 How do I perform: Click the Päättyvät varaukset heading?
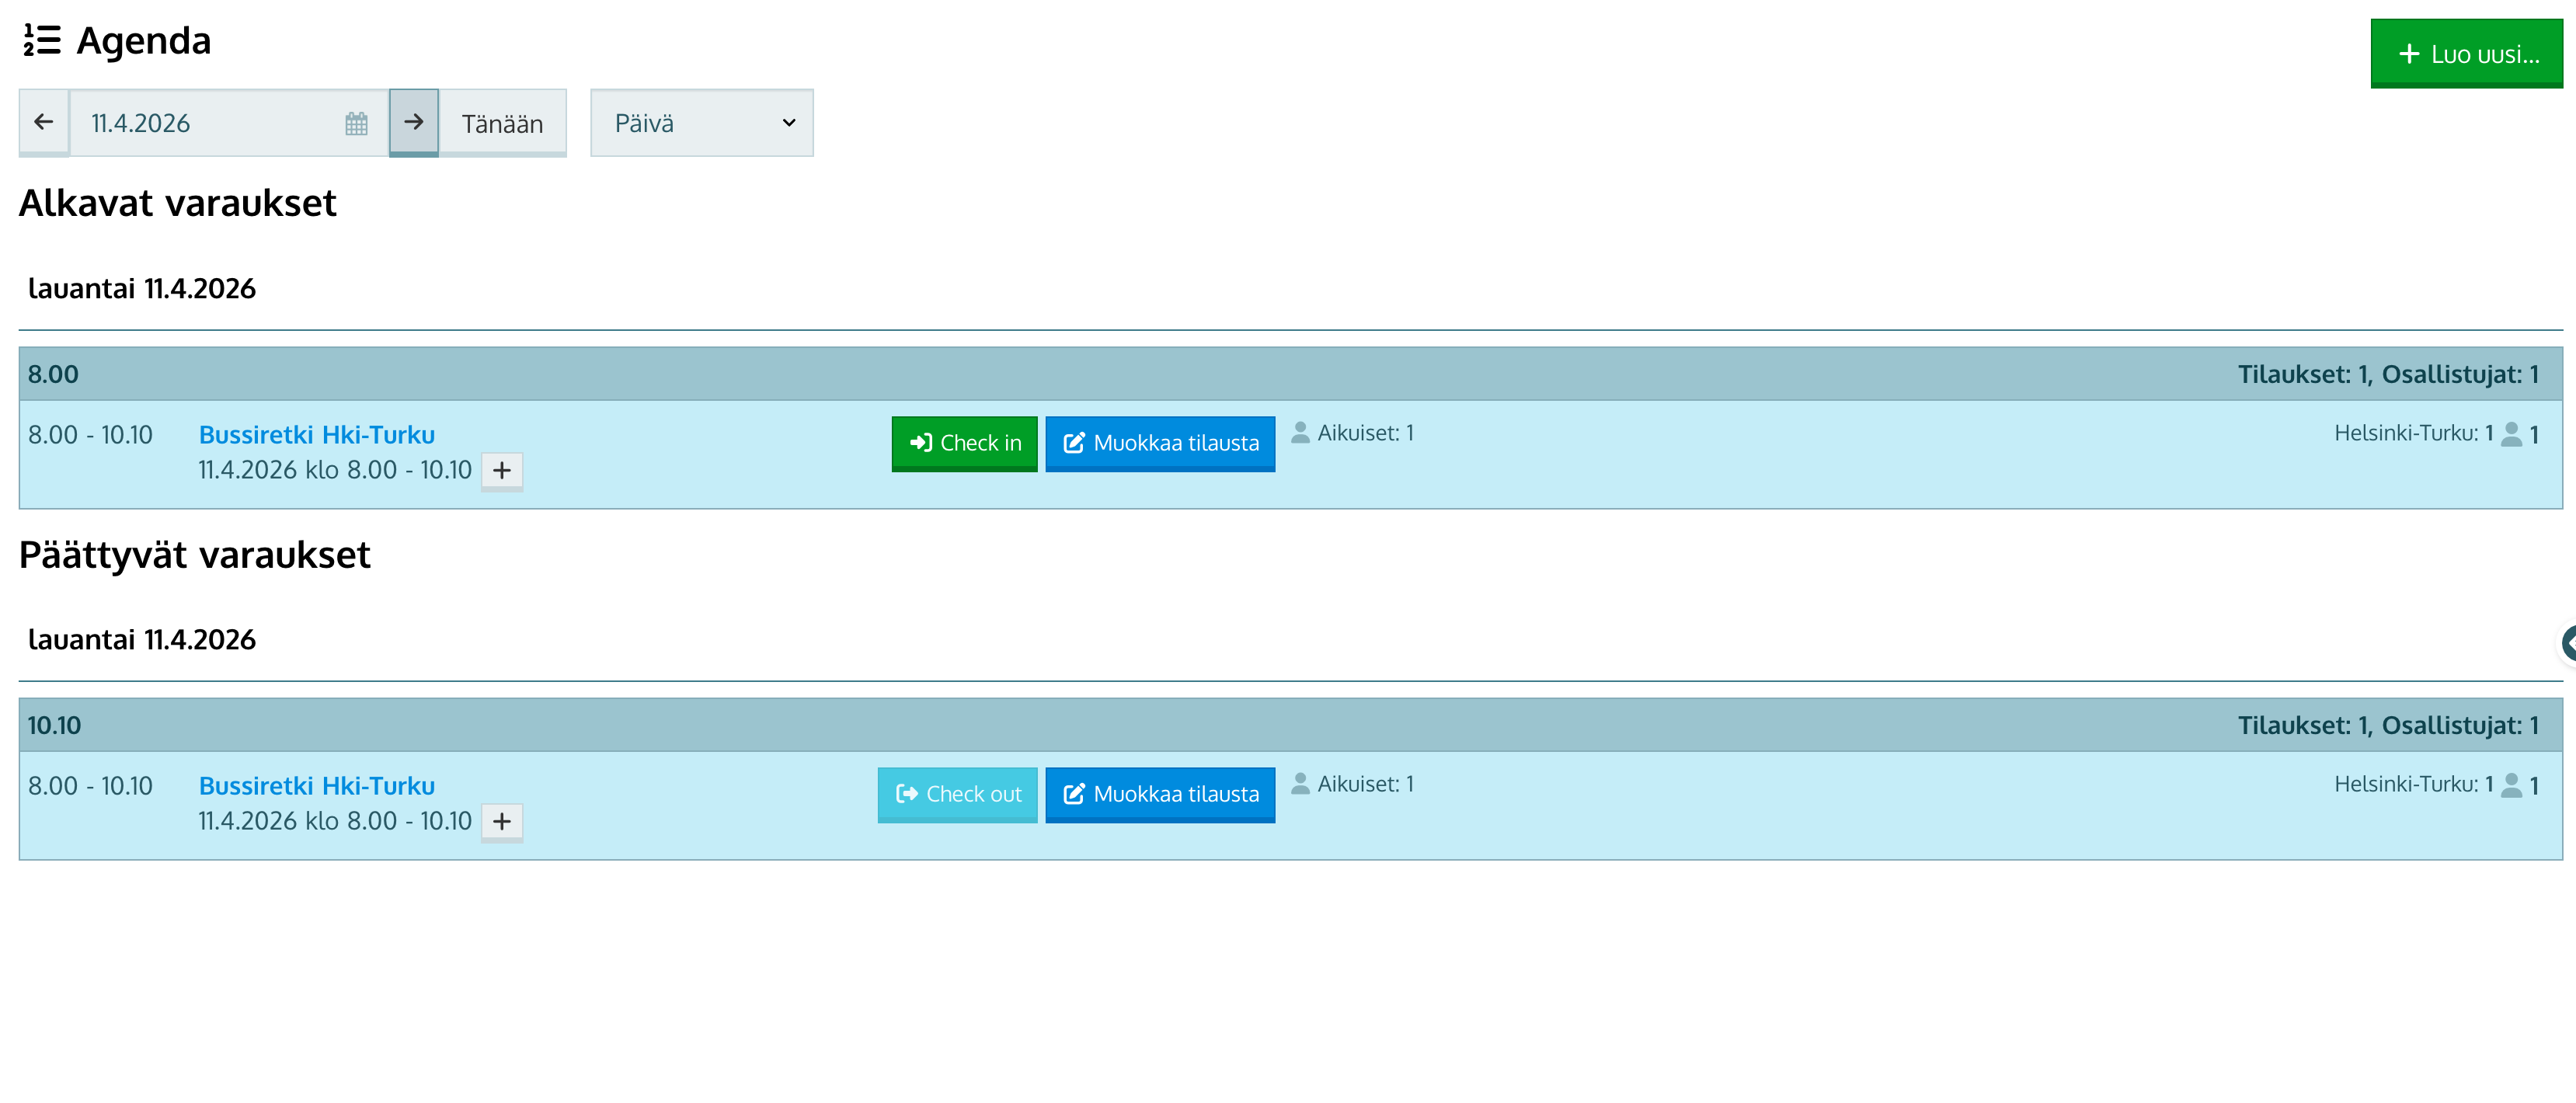(195, 555)
